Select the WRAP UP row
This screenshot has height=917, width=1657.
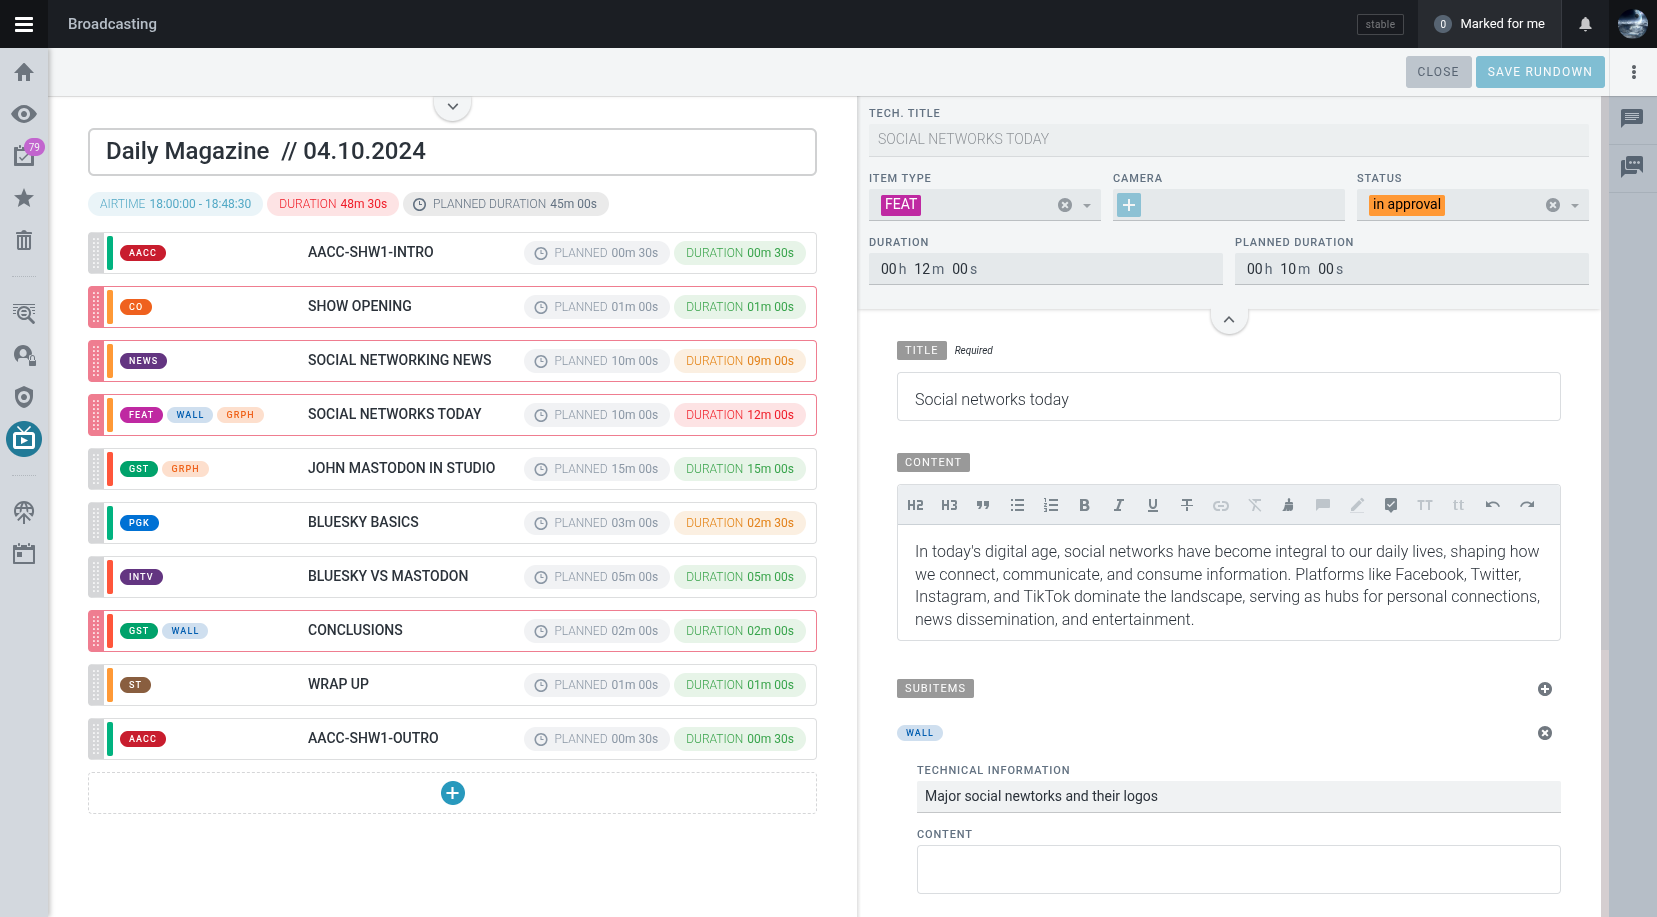[452, 685]
